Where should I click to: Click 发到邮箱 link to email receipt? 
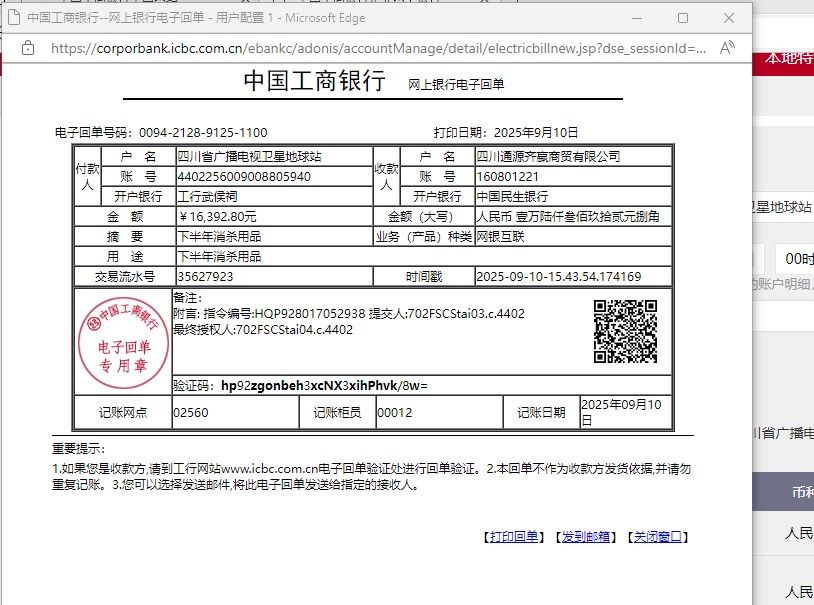tap(586, 537)
